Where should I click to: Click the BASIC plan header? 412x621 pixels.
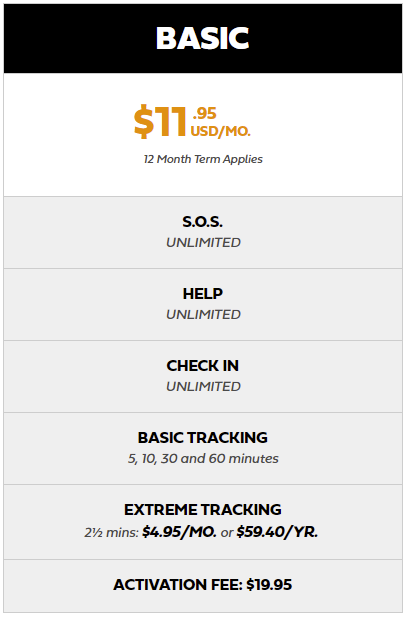(203, 38)
